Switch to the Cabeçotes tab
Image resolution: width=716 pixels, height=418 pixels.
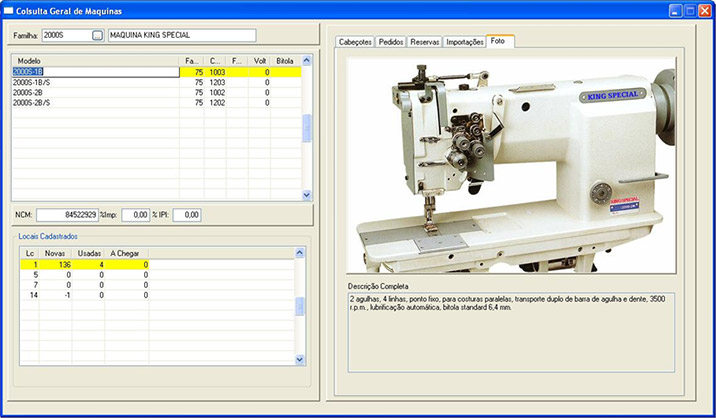coord(355,42)
